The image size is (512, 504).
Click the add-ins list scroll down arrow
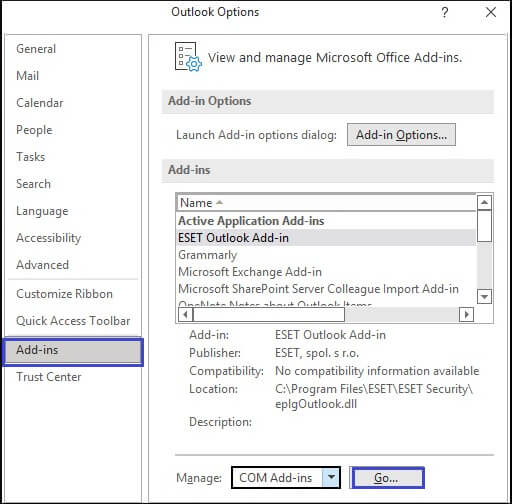484,296
